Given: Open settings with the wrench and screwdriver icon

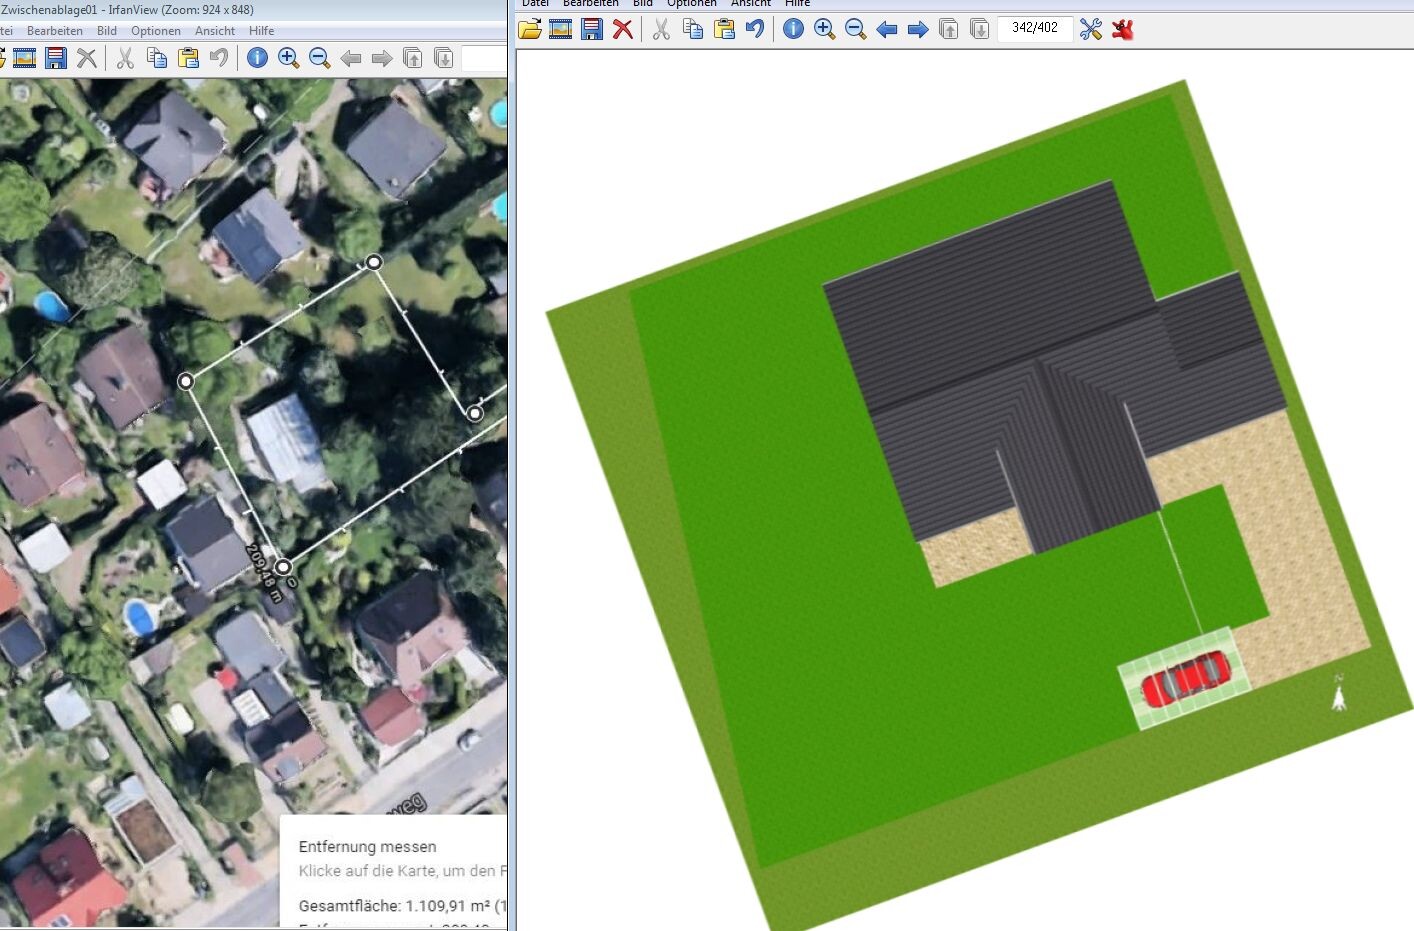Looking at the screenshot, I should [1090, 29].
